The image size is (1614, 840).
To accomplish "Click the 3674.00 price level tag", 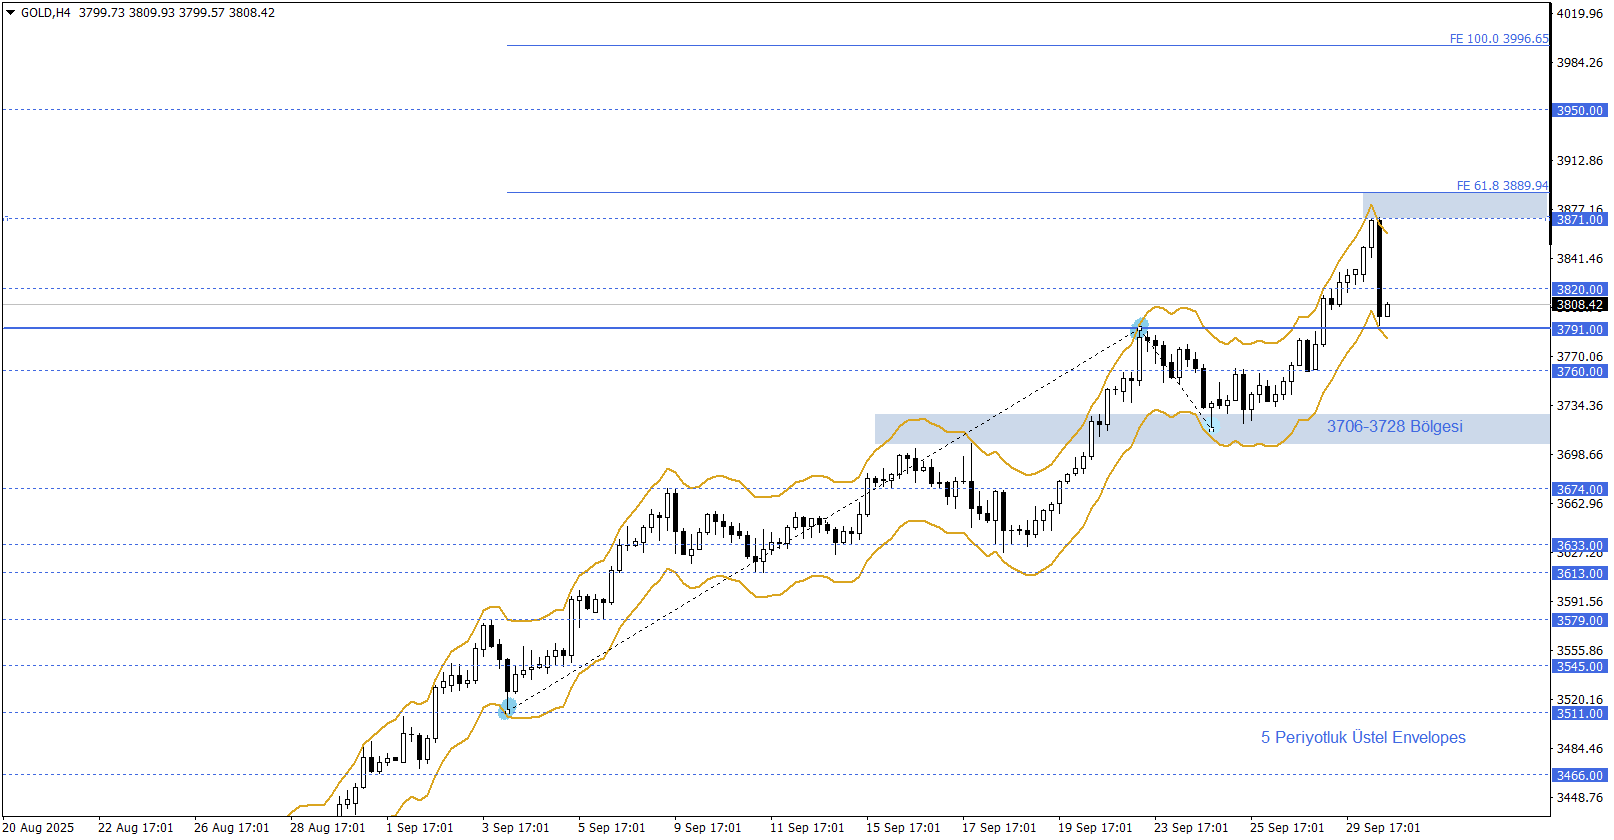I will (x=1579, y=490).
